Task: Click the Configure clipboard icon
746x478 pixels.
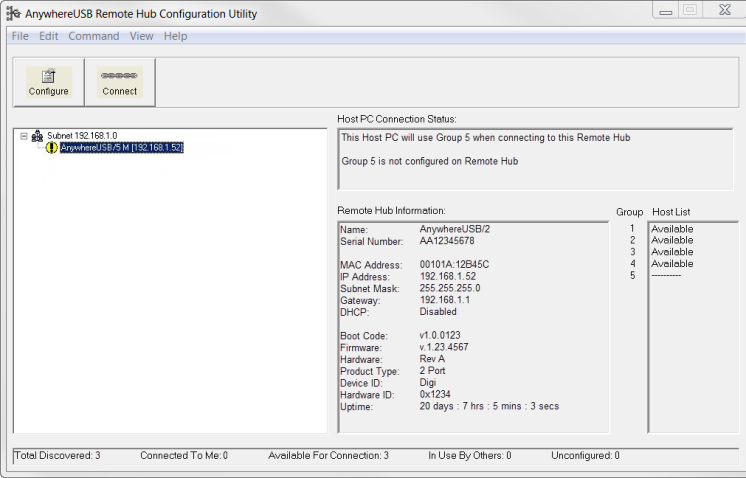Action: point(49,76)
